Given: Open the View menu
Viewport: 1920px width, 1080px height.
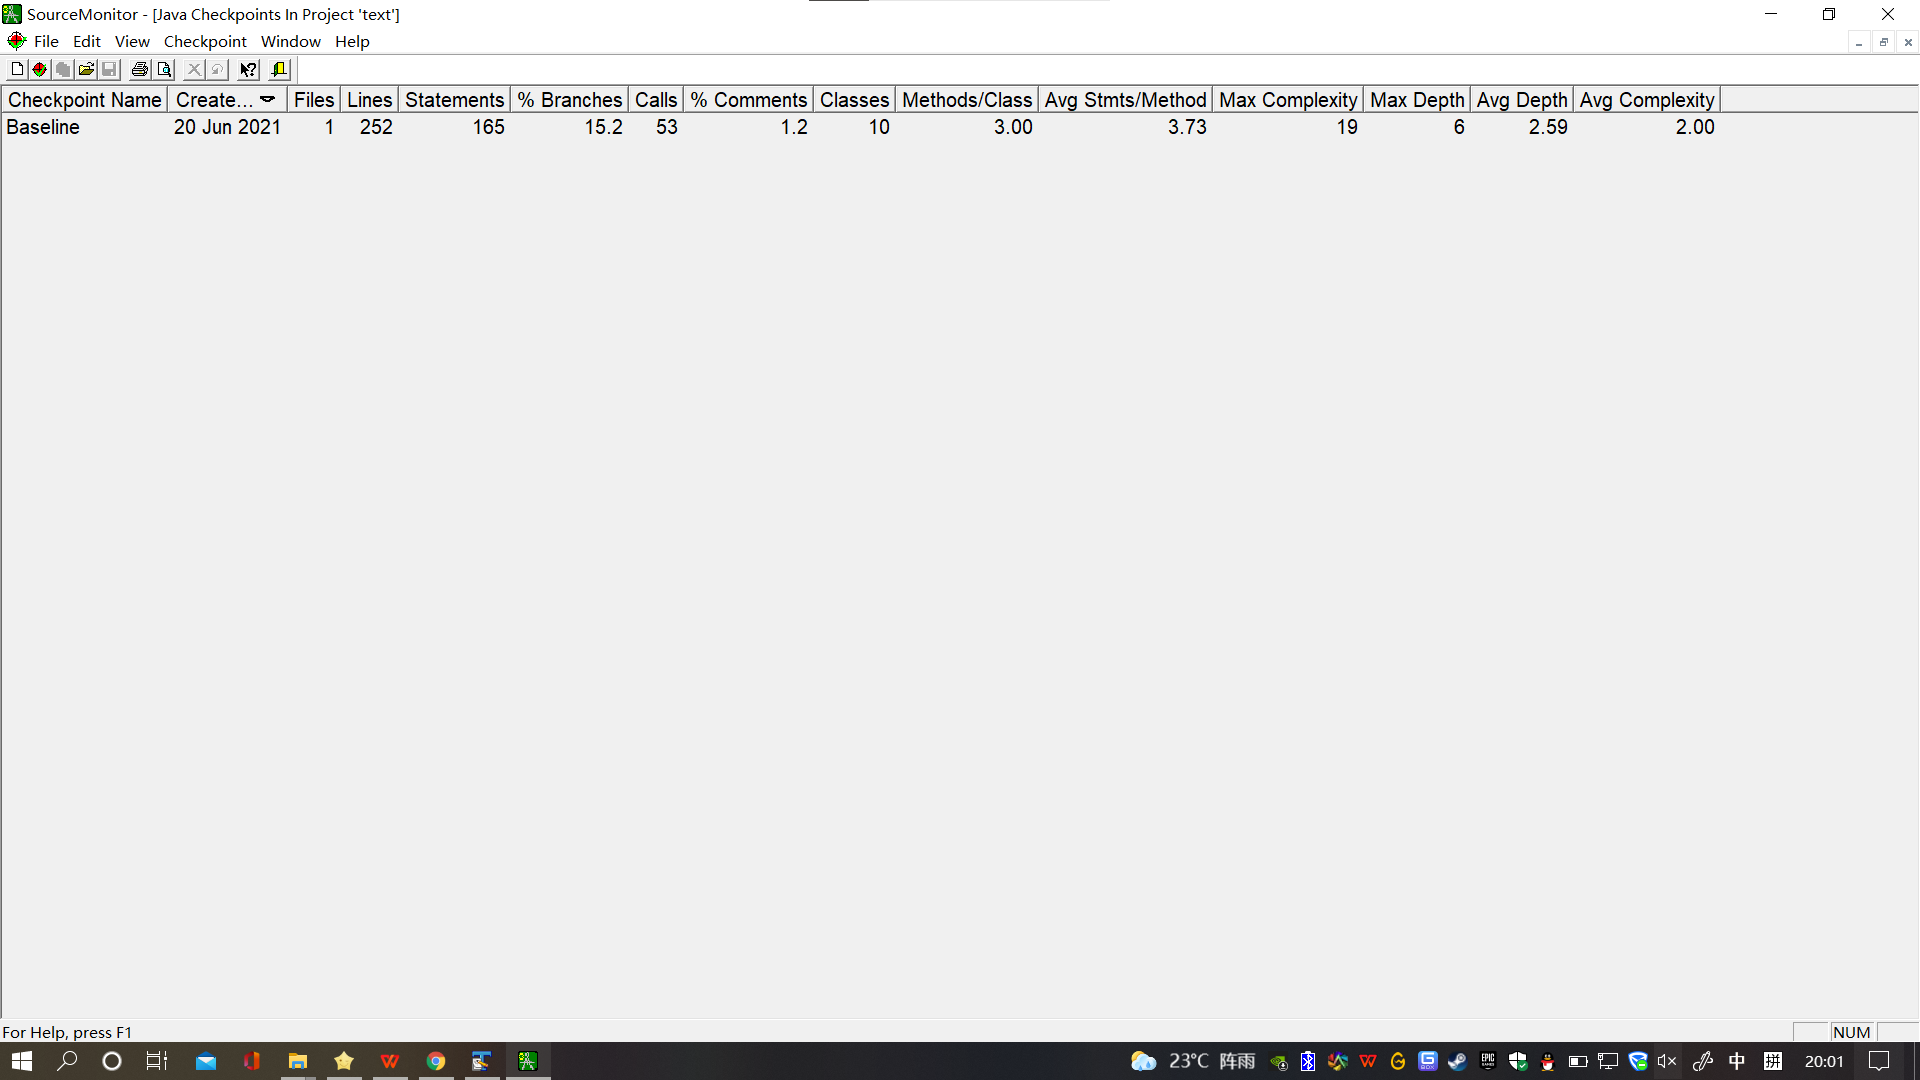Looking at the screenshot, I should [132, 41].
